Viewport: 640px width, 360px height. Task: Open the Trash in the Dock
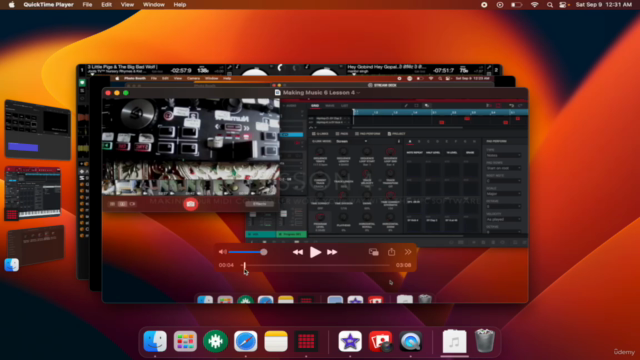point(484,341)
